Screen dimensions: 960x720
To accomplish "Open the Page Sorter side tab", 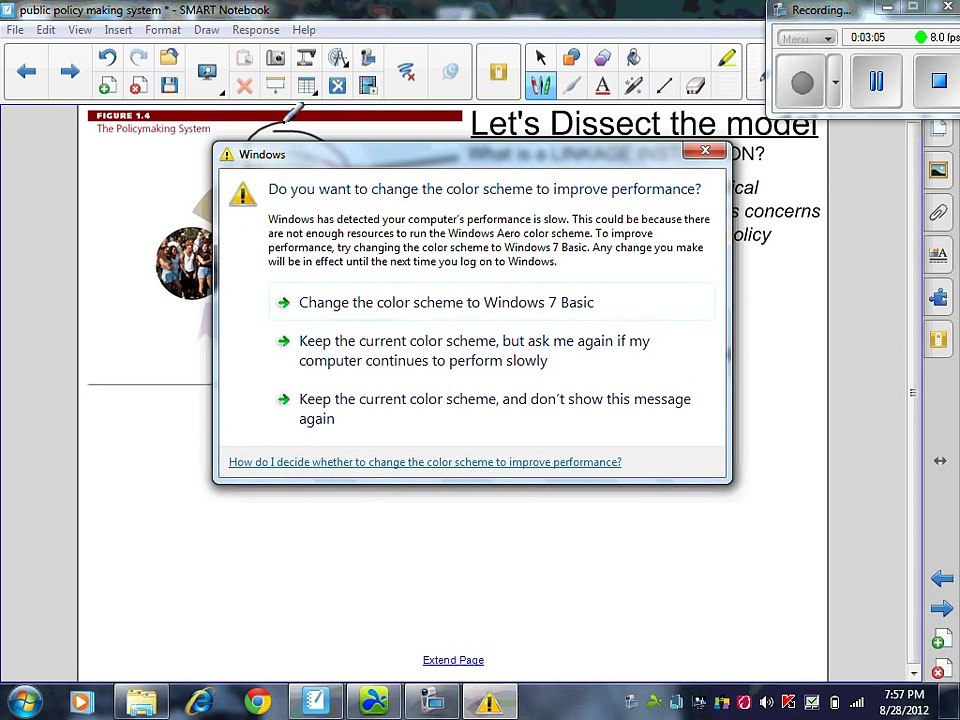I will [x=939, y=129].
